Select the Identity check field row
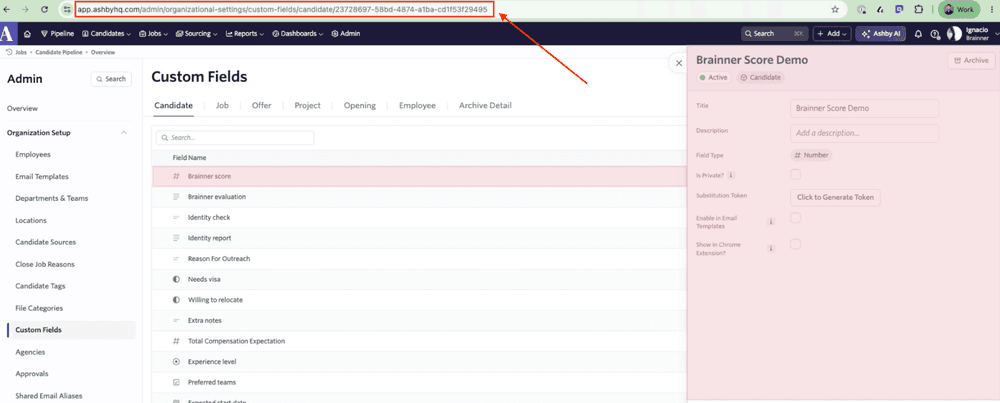 [x=420, y=217]
